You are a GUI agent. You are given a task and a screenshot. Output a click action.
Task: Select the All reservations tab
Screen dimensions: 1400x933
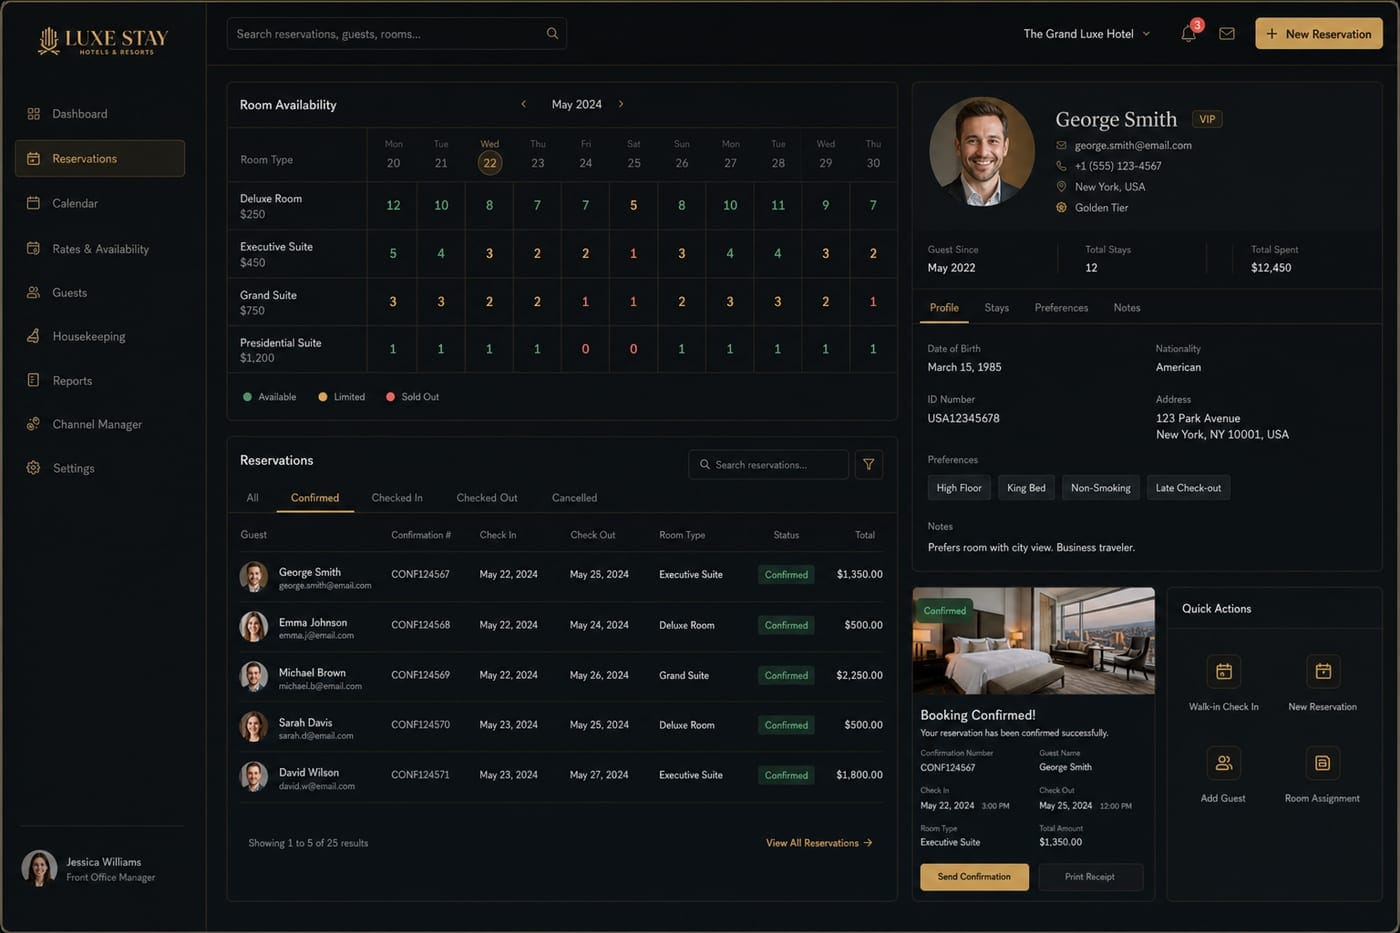(x=252, y=498)
